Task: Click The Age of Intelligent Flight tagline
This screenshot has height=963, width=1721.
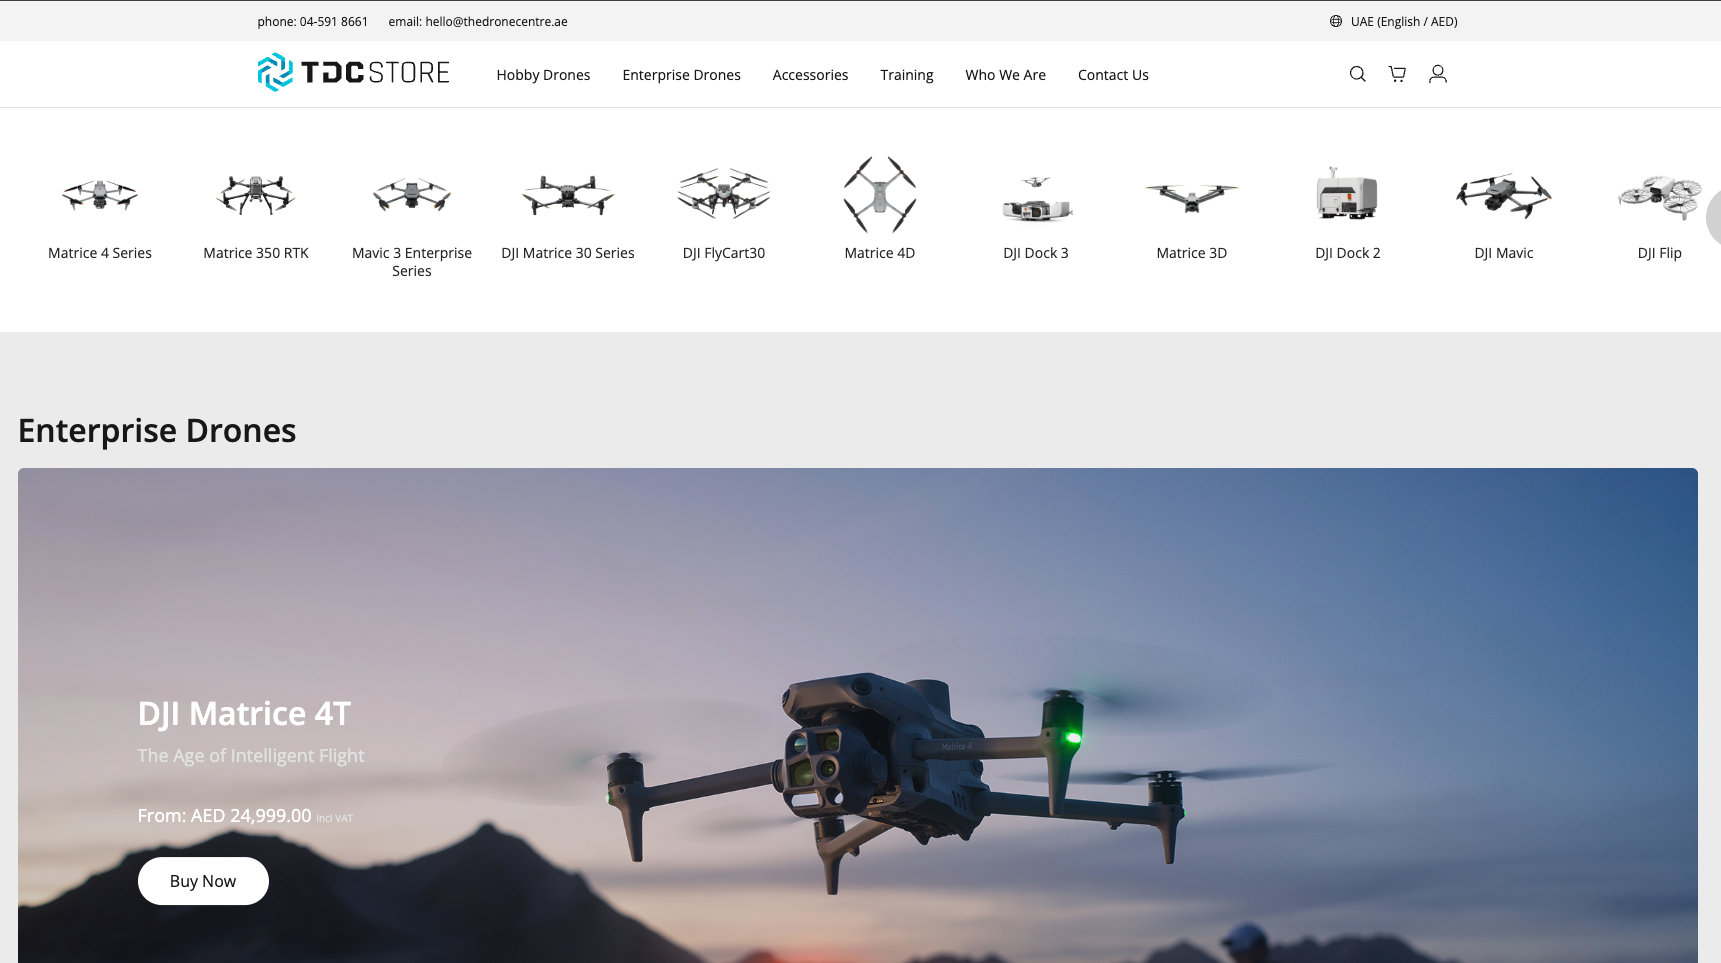Action: click(251, 756)
